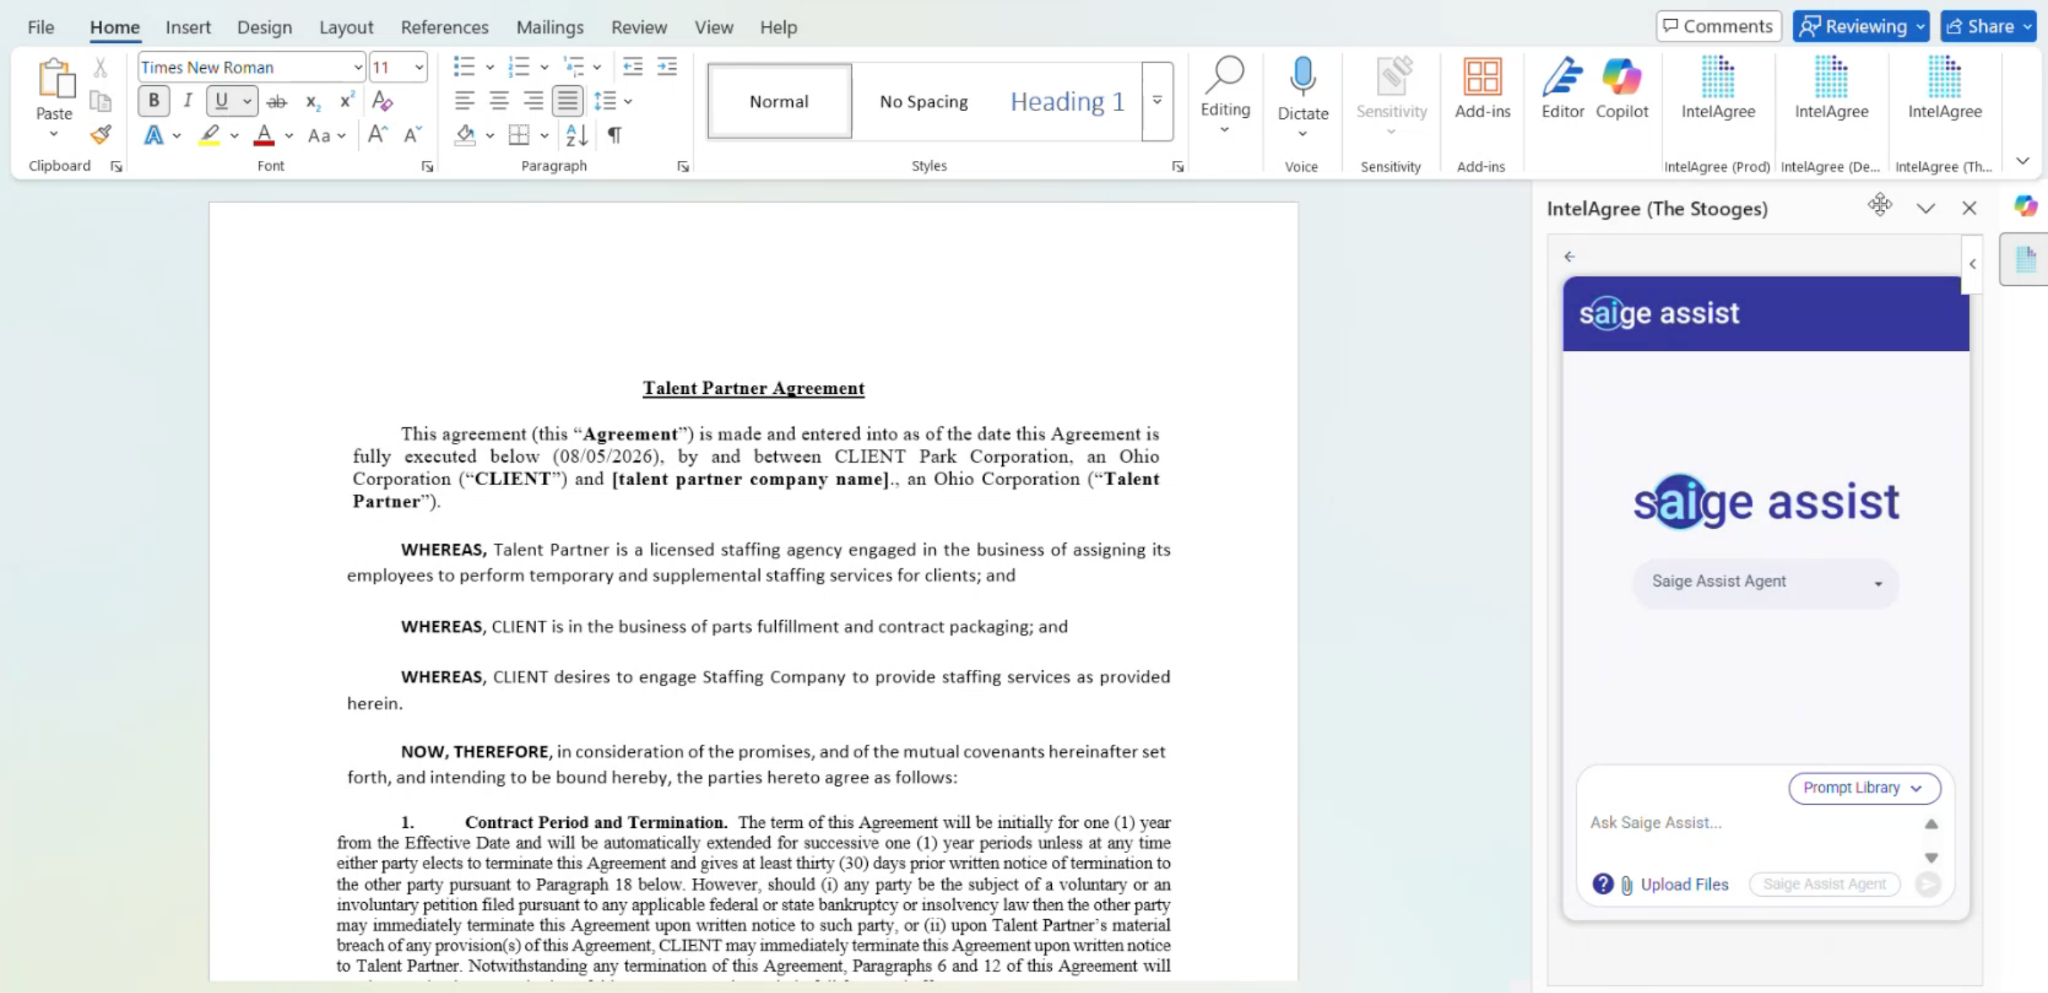Click the Ask Saige Assist input field
Screen dimensions: 2048x993
pos(1750,823)
